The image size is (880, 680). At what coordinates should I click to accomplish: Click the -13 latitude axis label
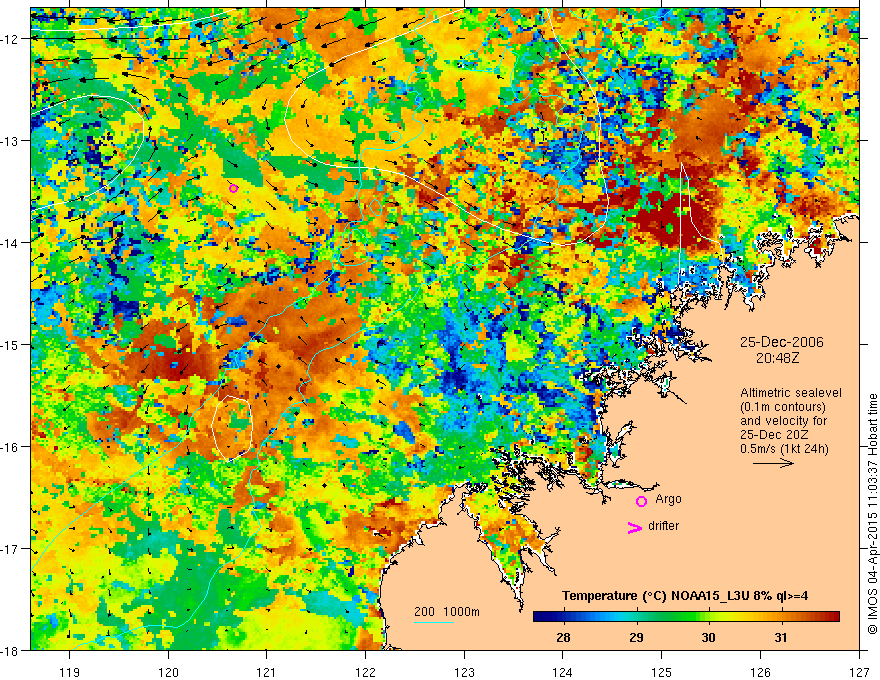[x=11, y=141]
